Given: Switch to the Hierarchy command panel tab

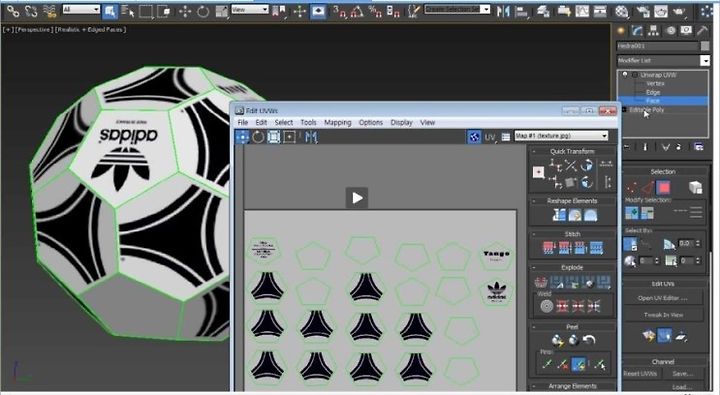Looking at the screenshot, I should pos(653,30).
